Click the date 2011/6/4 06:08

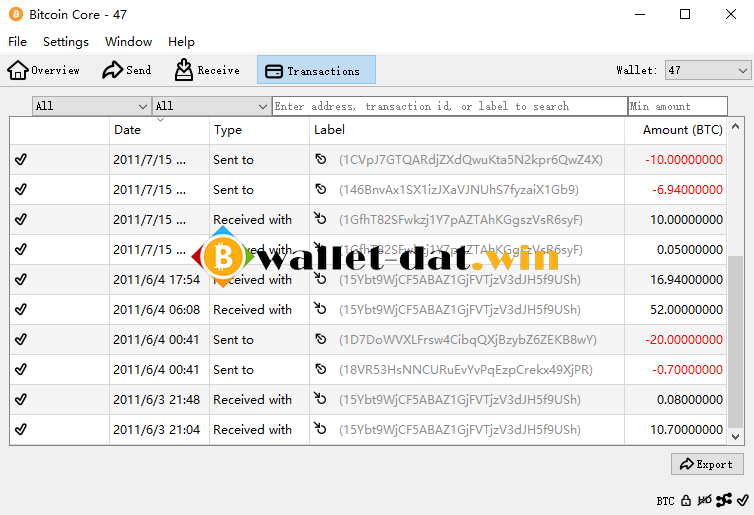pyautogui.click(x=156, y=310)
